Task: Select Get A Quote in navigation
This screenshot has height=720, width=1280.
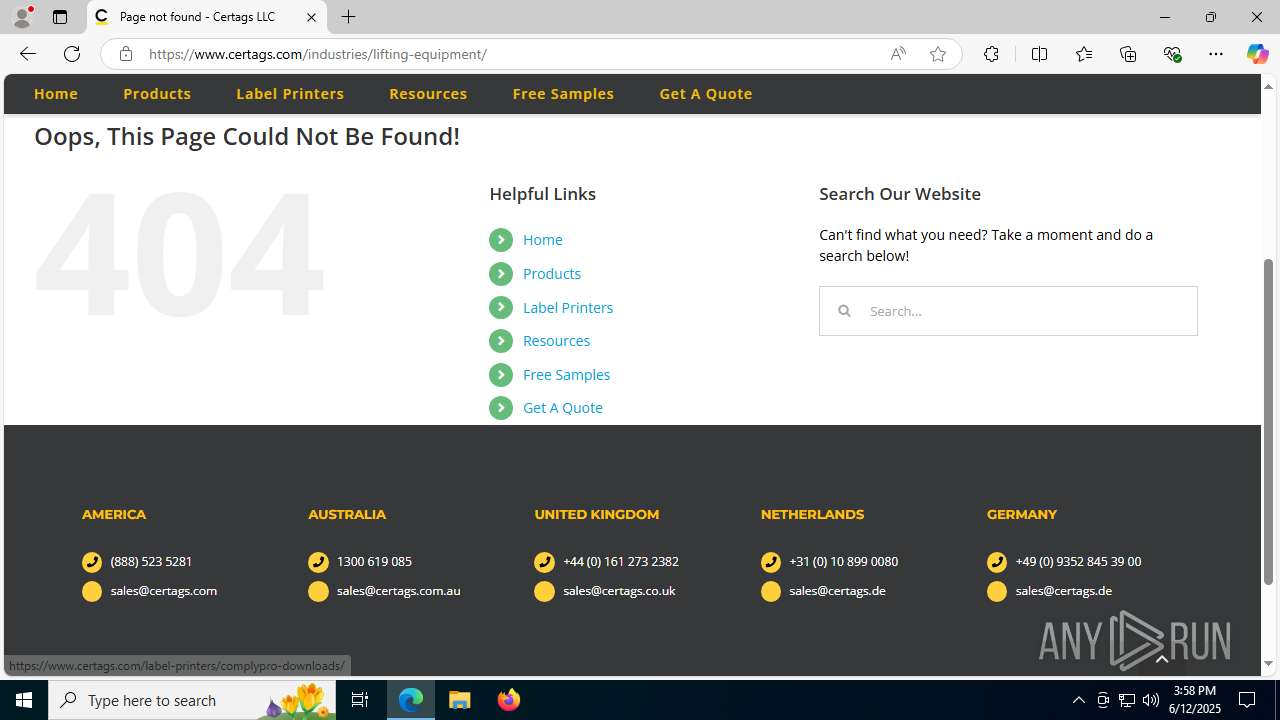Action: click(706, 94)
